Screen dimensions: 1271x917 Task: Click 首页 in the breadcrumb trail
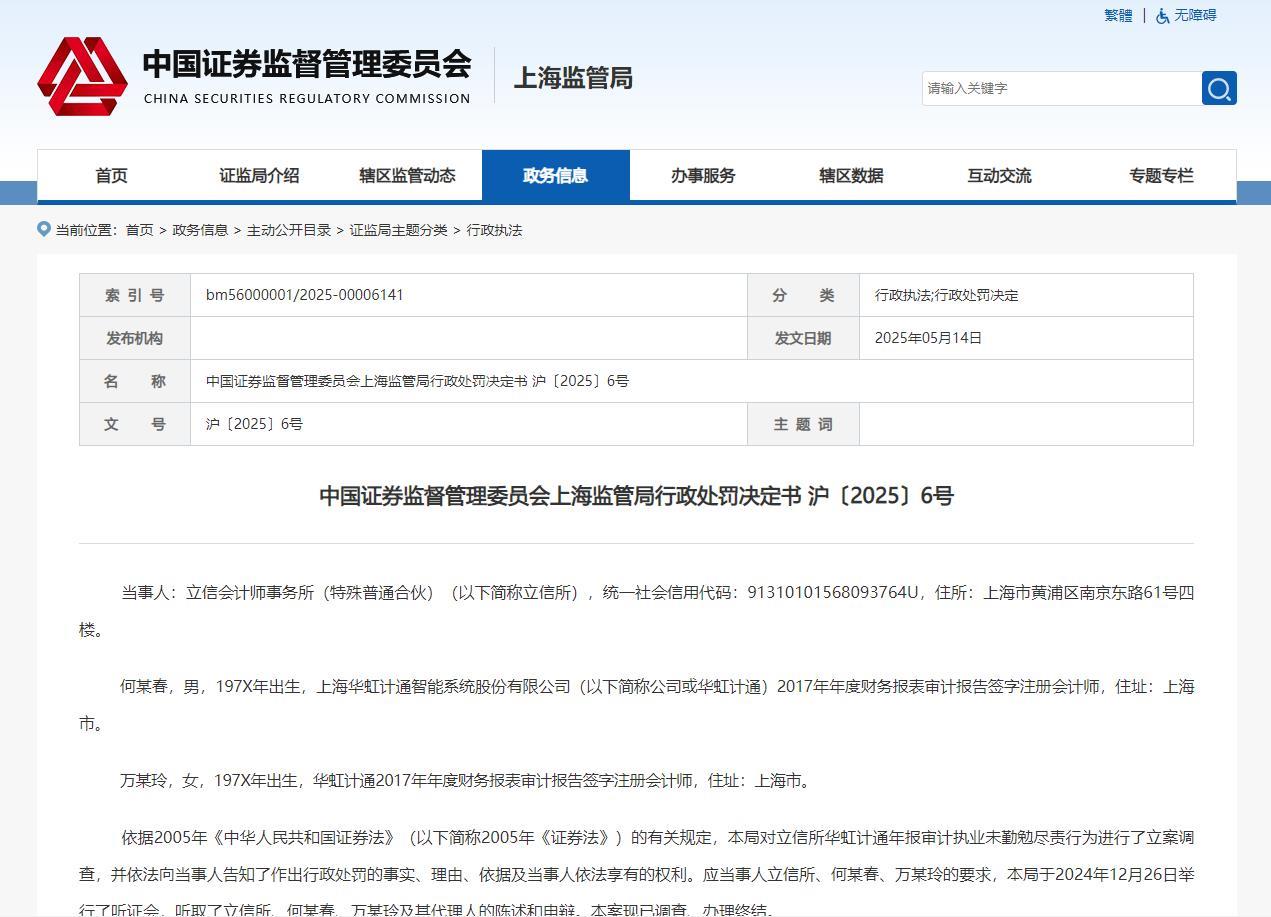pyautogui.click(x=142, y=230)
